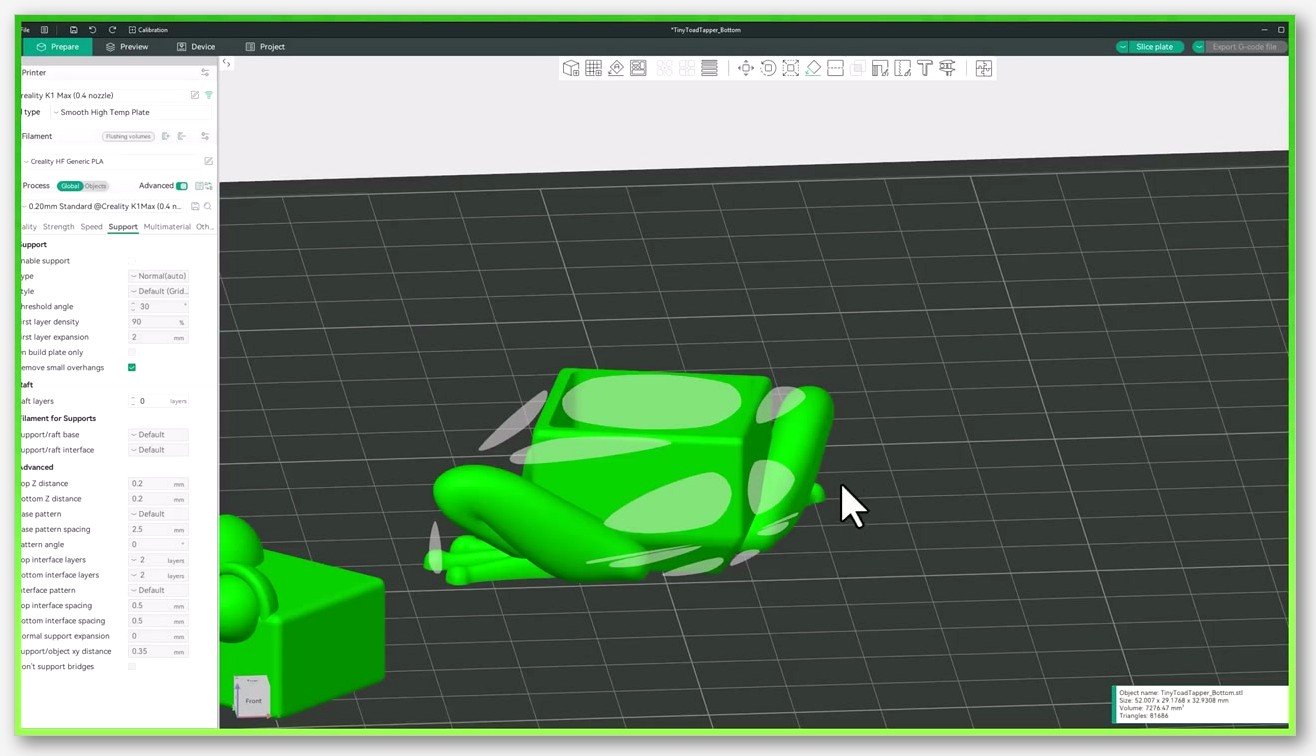The height and width of the screenshot is (756, 1316).
Task: Toggle the Advanced mode switch
Action: click(x=182, y=186)
